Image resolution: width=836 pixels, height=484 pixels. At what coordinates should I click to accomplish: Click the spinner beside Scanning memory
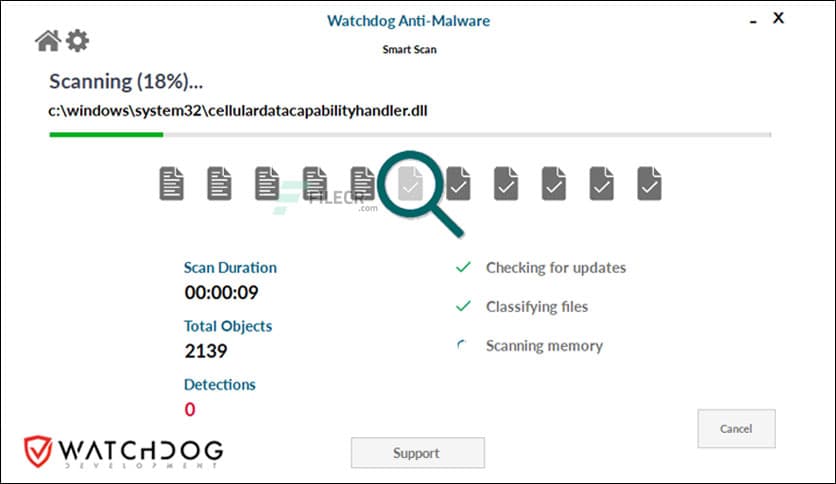pyautogui.click(x=462, y=345)
